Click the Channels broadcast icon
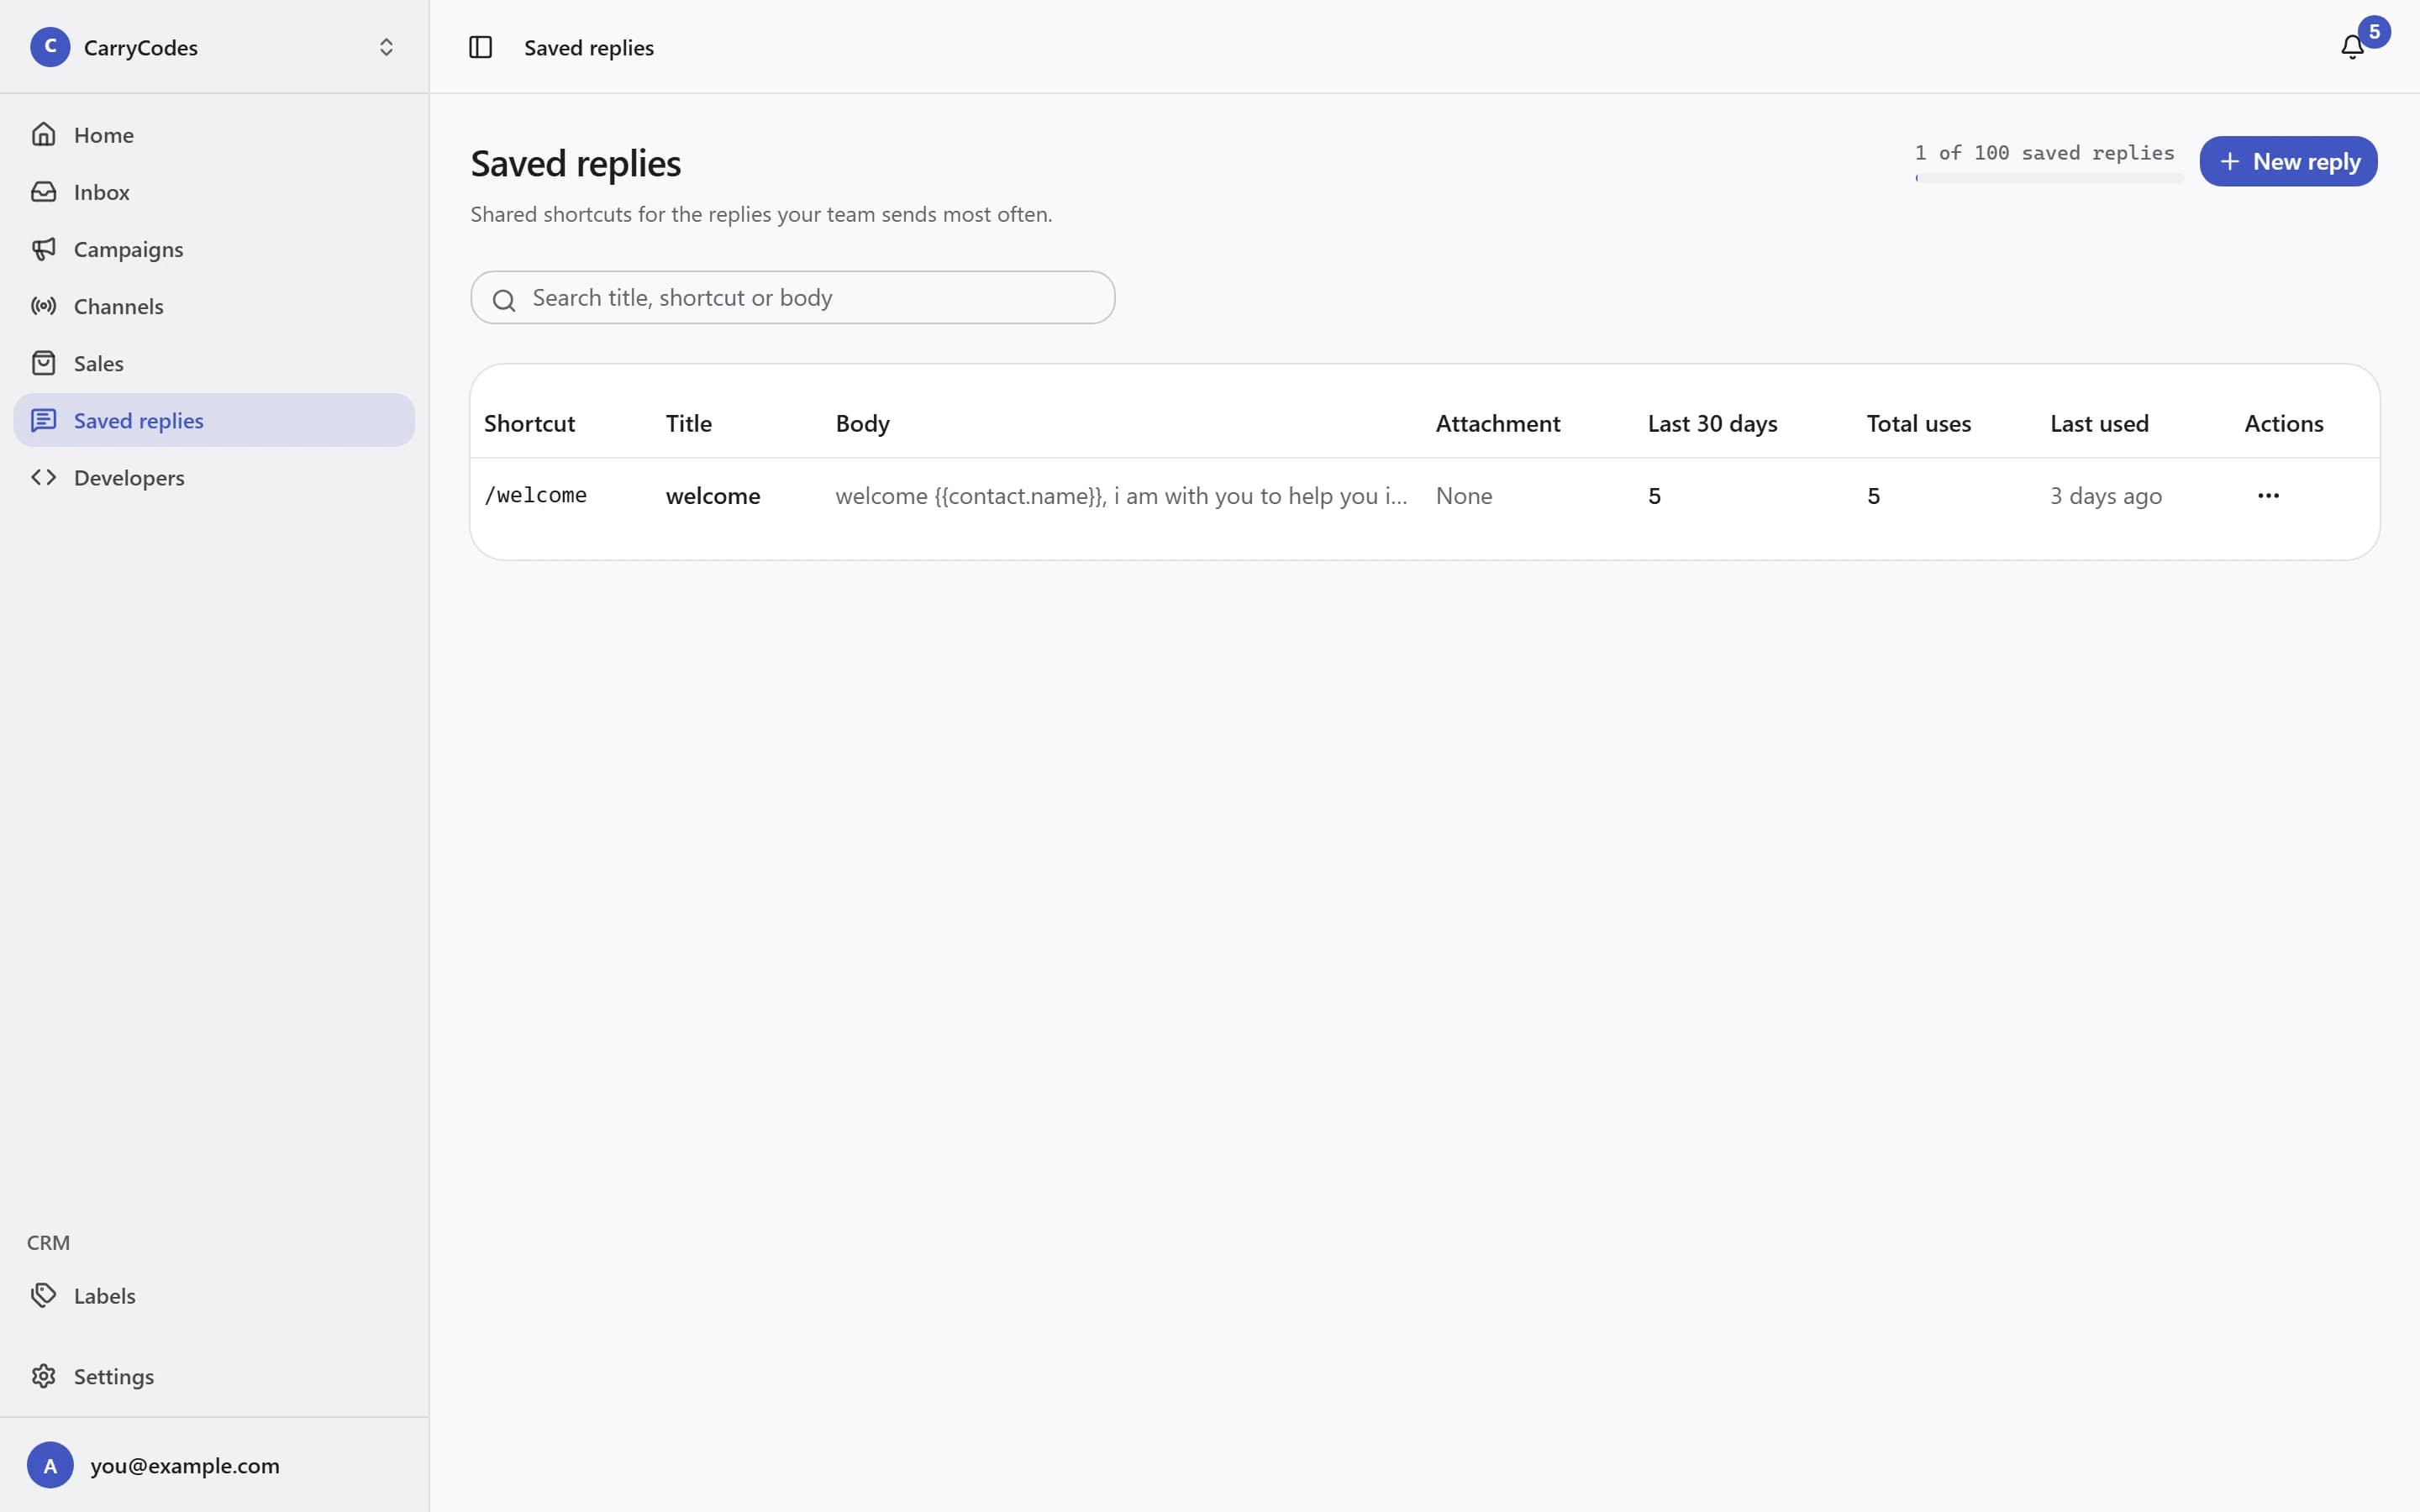This screenshot has height=1512, width=2420. [43, 305]
